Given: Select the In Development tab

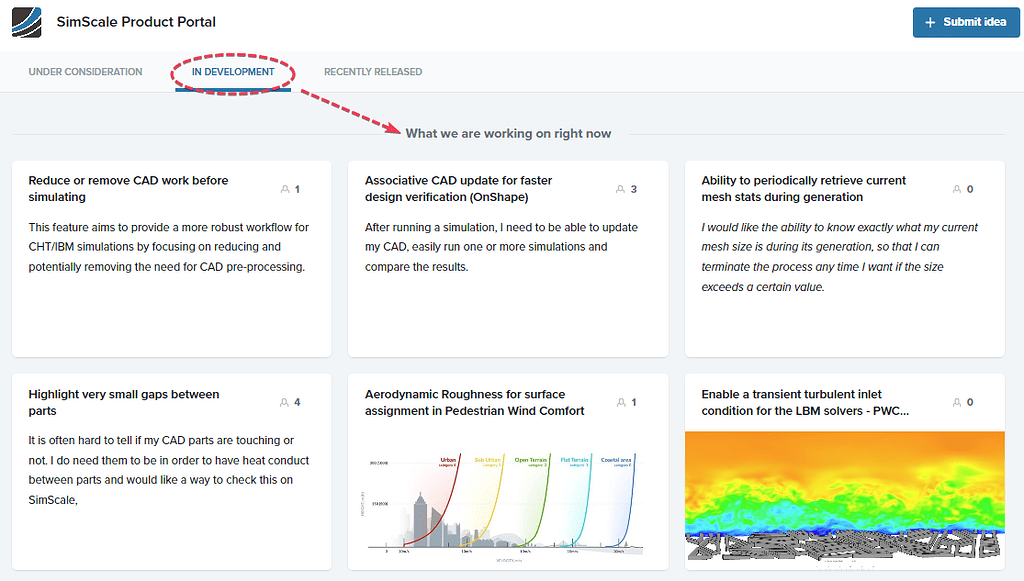Looking at the screenshot, I should 232,71.
